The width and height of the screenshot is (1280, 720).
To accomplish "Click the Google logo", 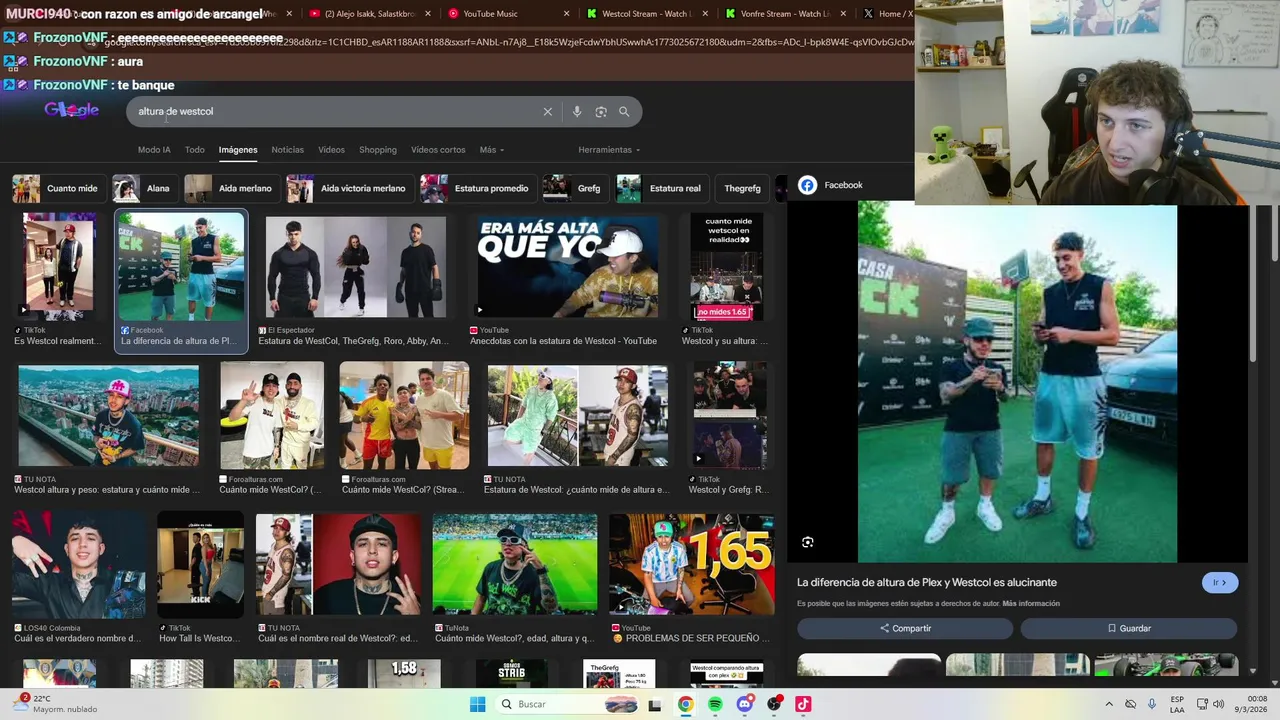I will (71, 110).
